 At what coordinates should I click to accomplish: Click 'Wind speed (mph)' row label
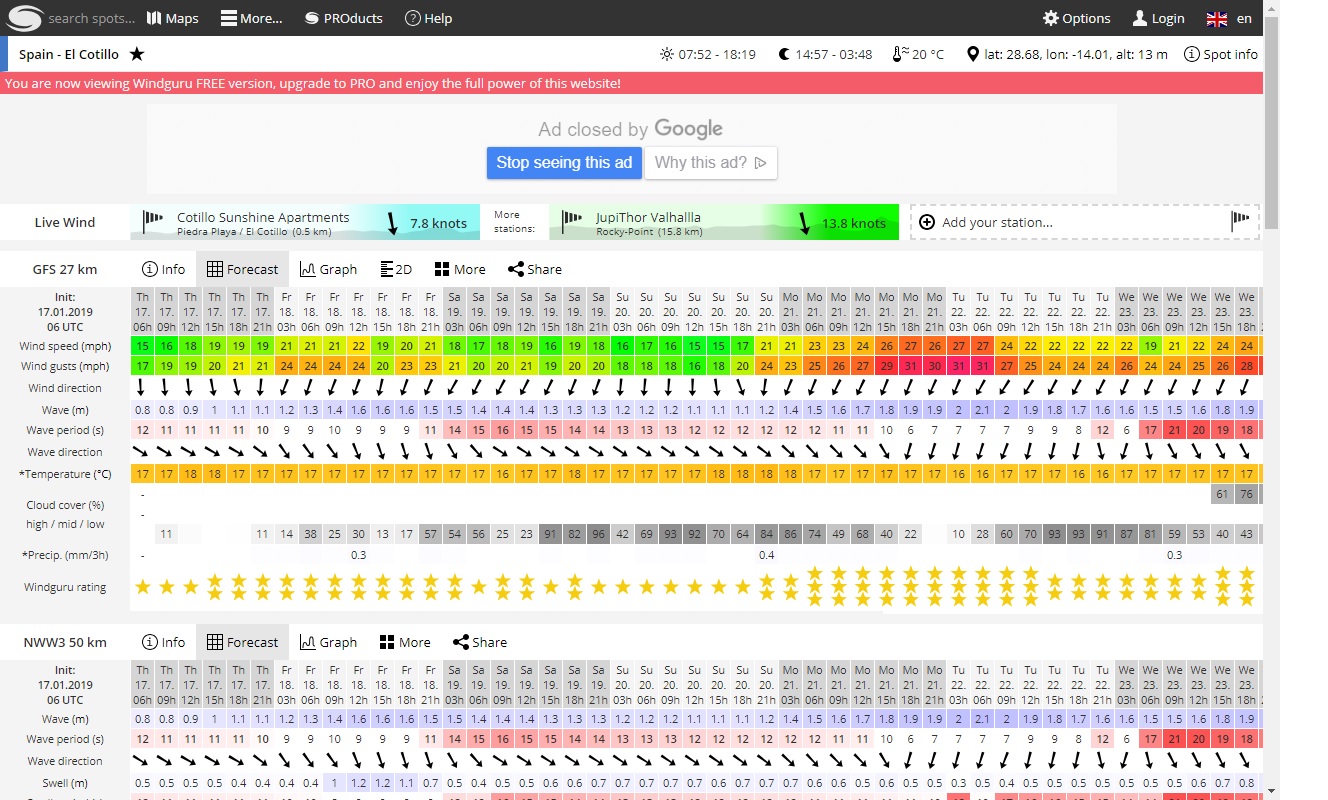pos(65,346)
